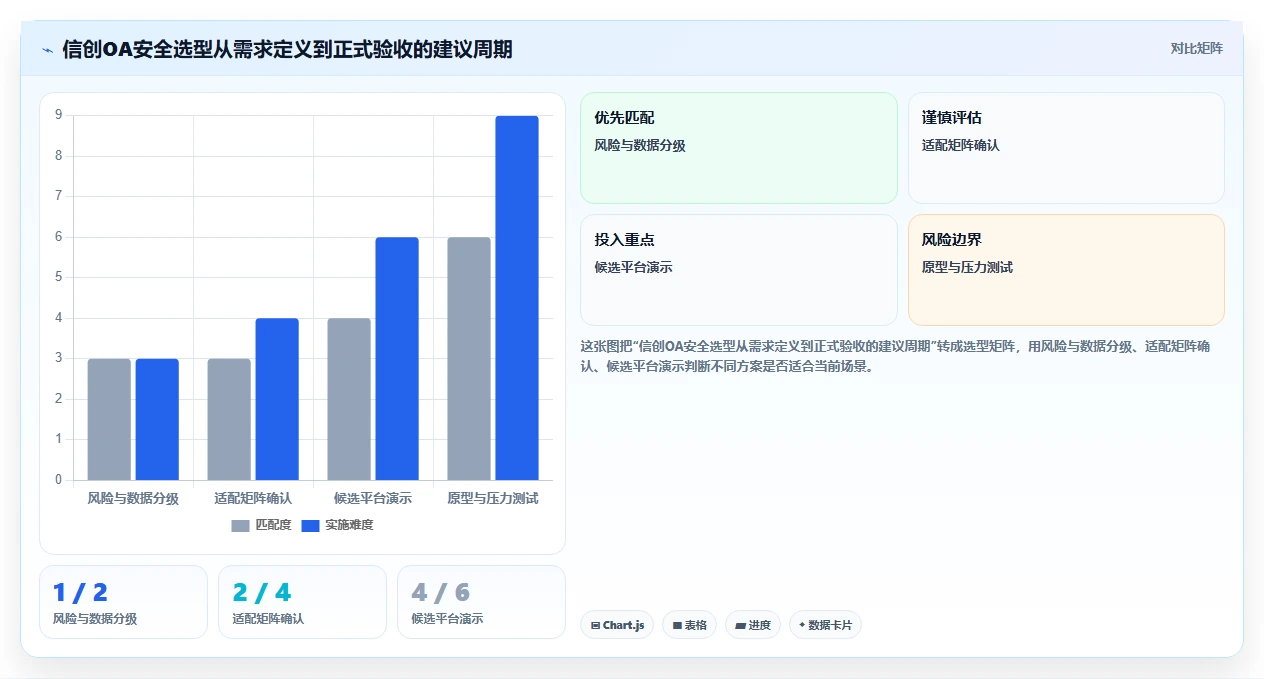
Task: Click the icon inside the 数据卡片 tag
Action: tap(802, 625)
